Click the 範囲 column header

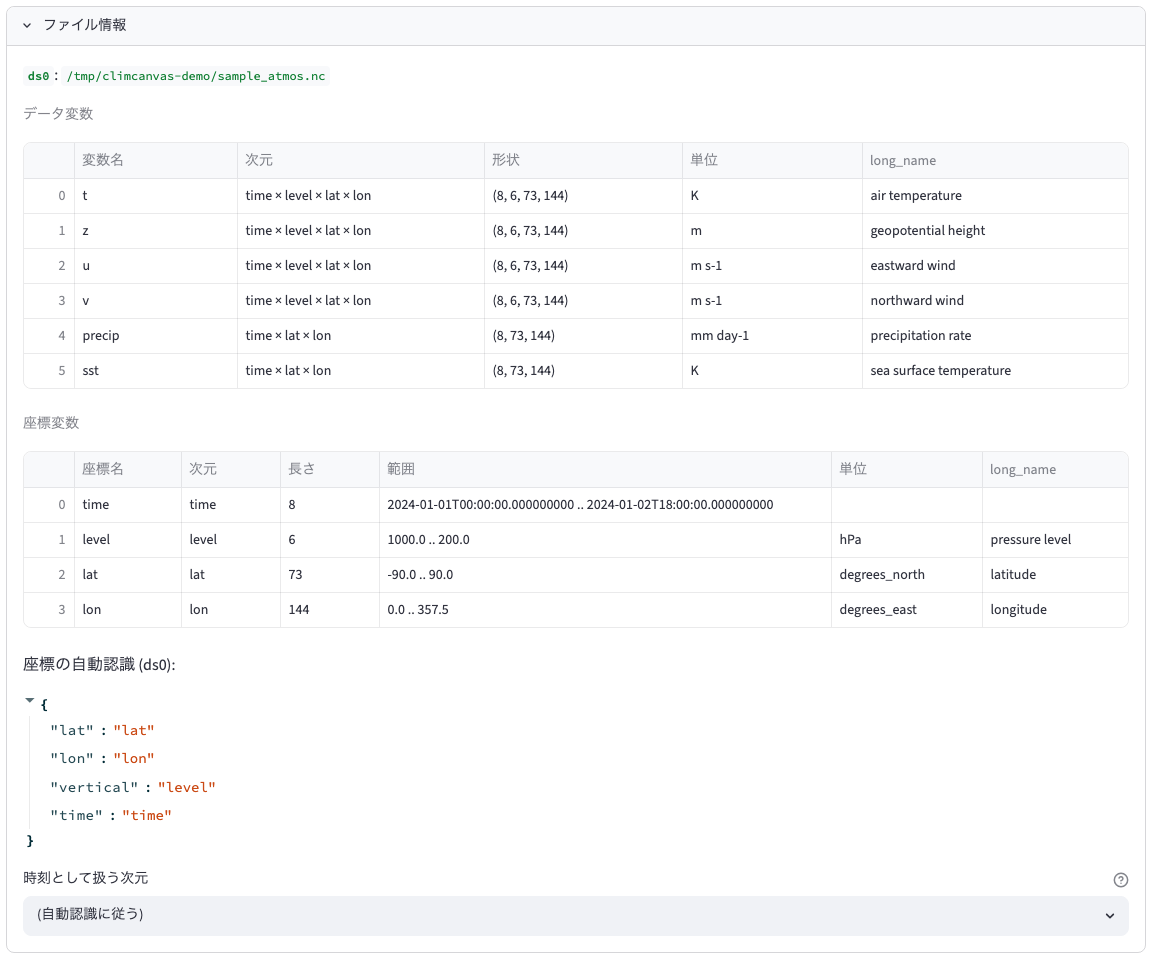pos(605,469)
